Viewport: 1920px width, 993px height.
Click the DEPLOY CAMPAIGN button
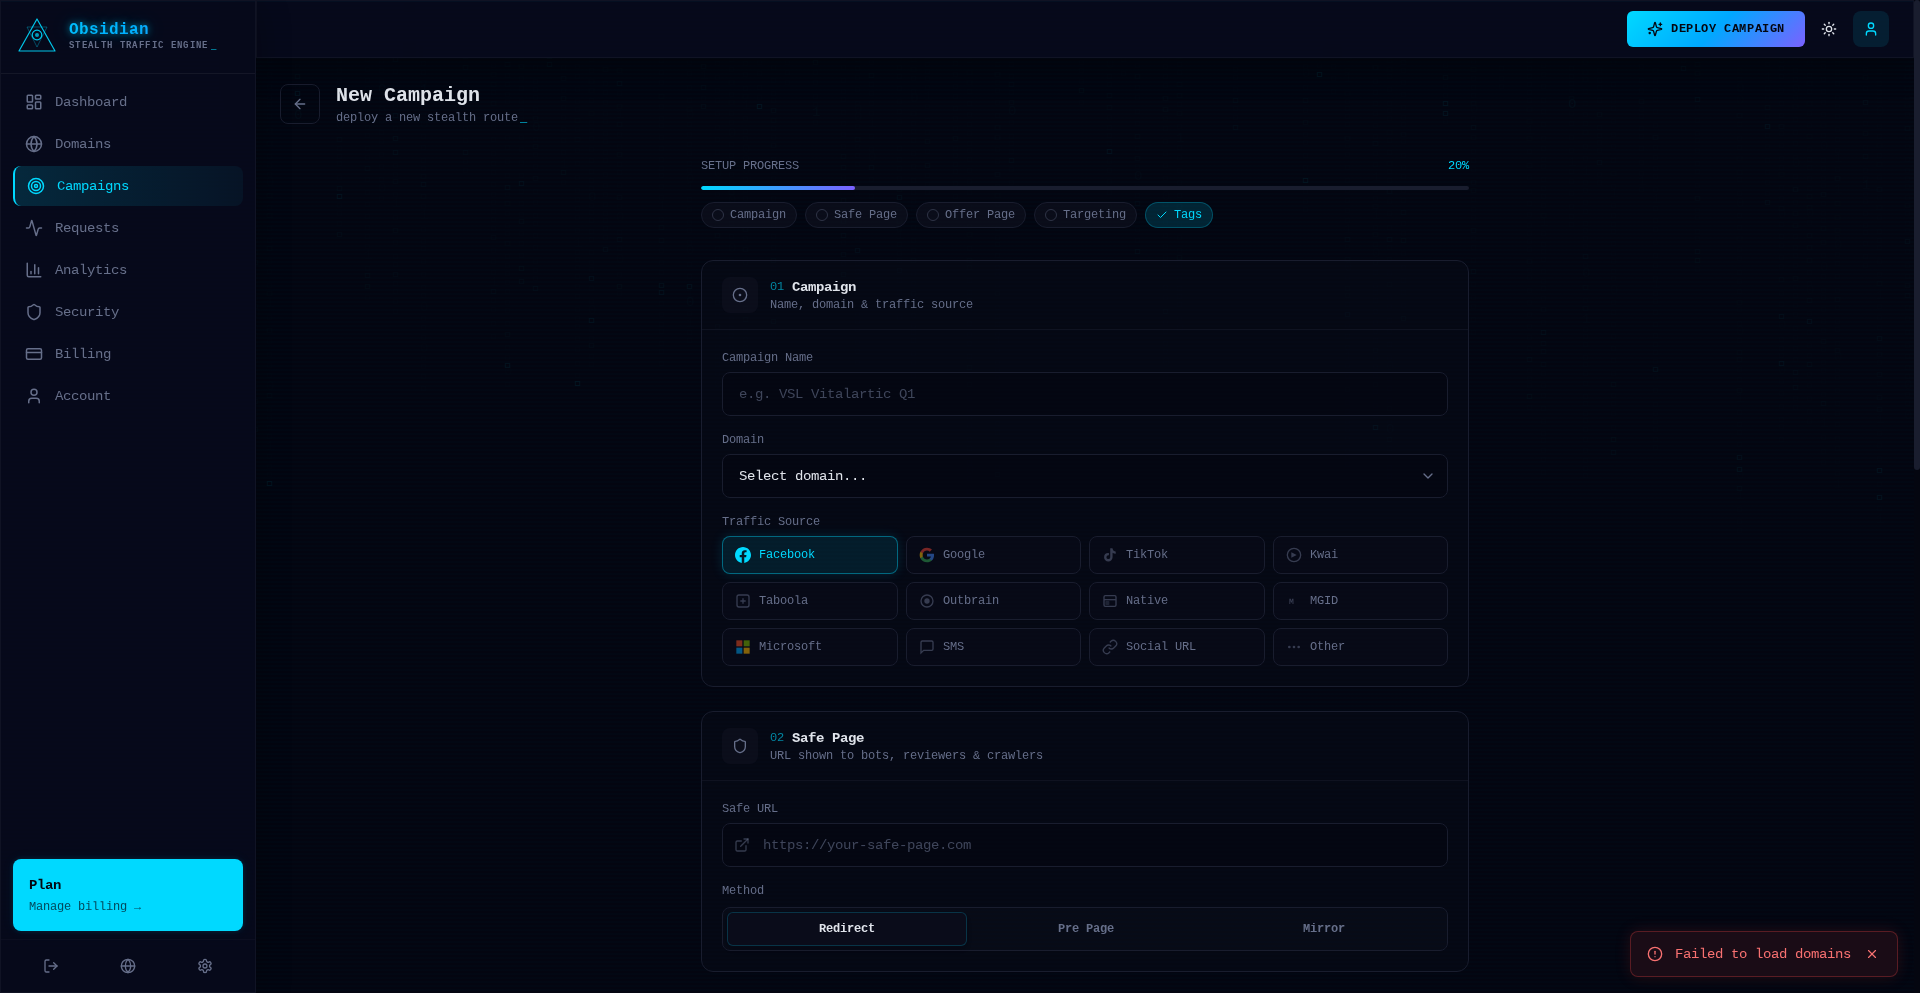tap(1715, 29)
